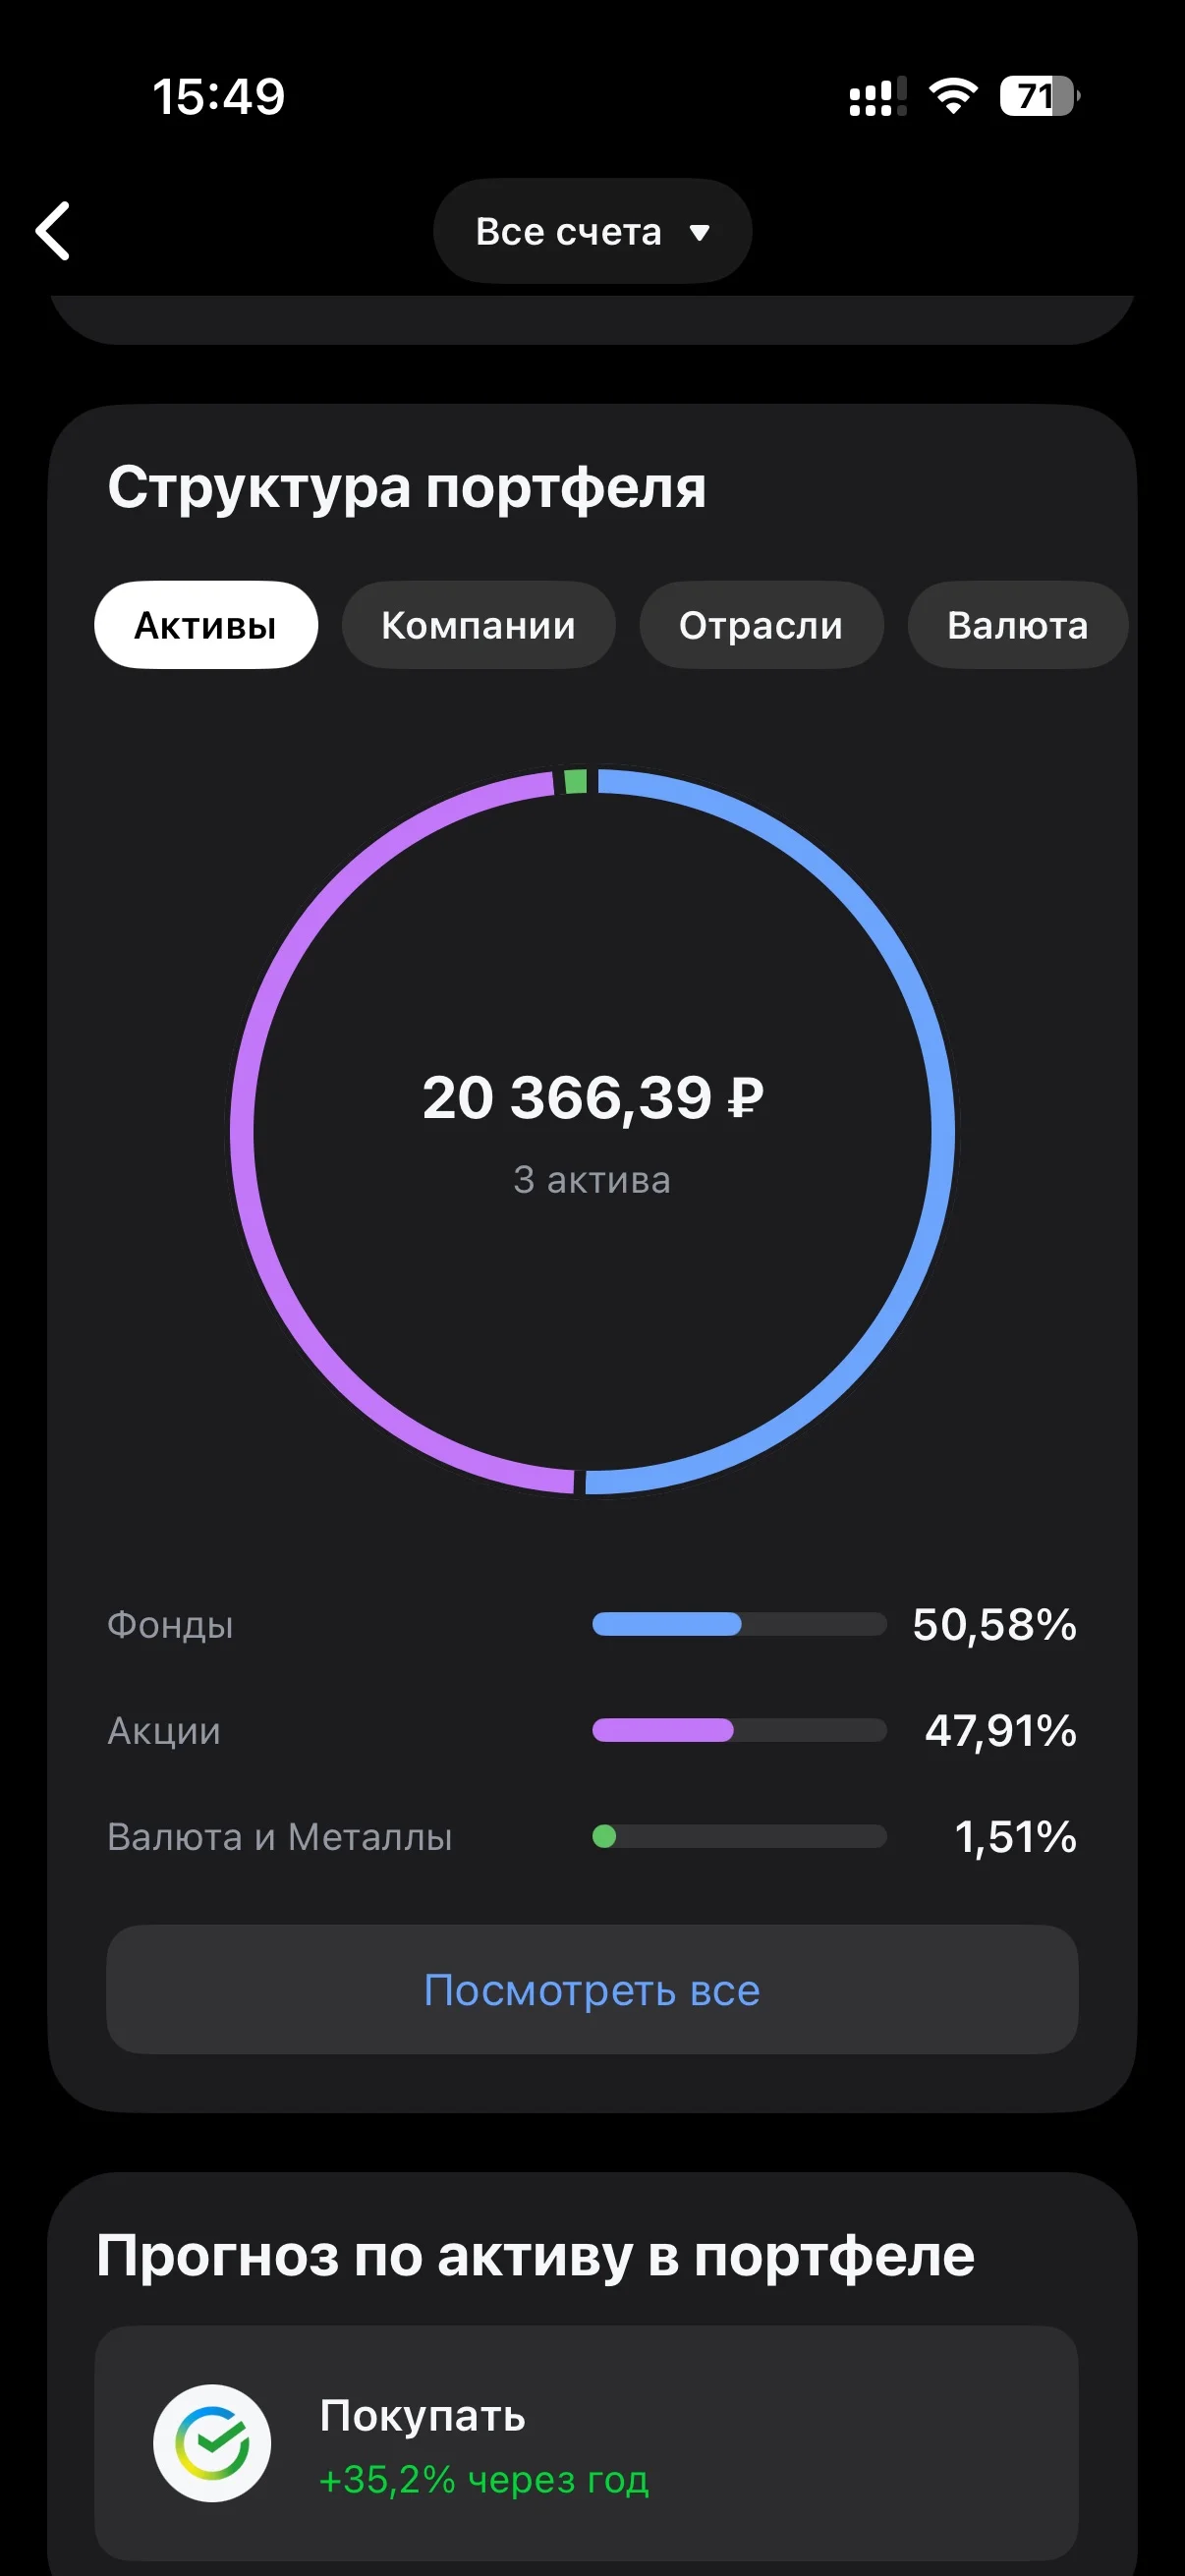
Task: Open the Покупать forecast card
Action: pos(586,2442)
